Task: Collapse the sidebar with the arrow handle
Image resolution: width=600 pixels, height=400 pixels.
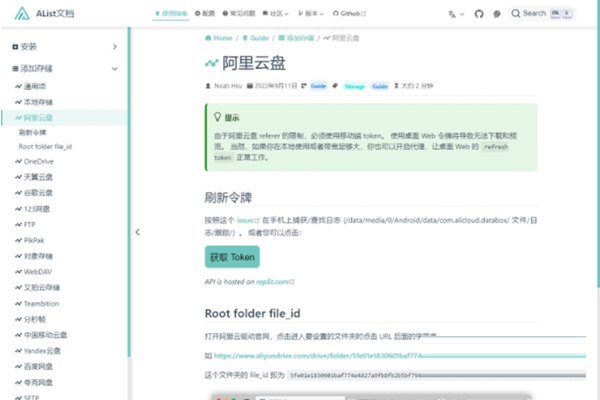Action: 137,232
